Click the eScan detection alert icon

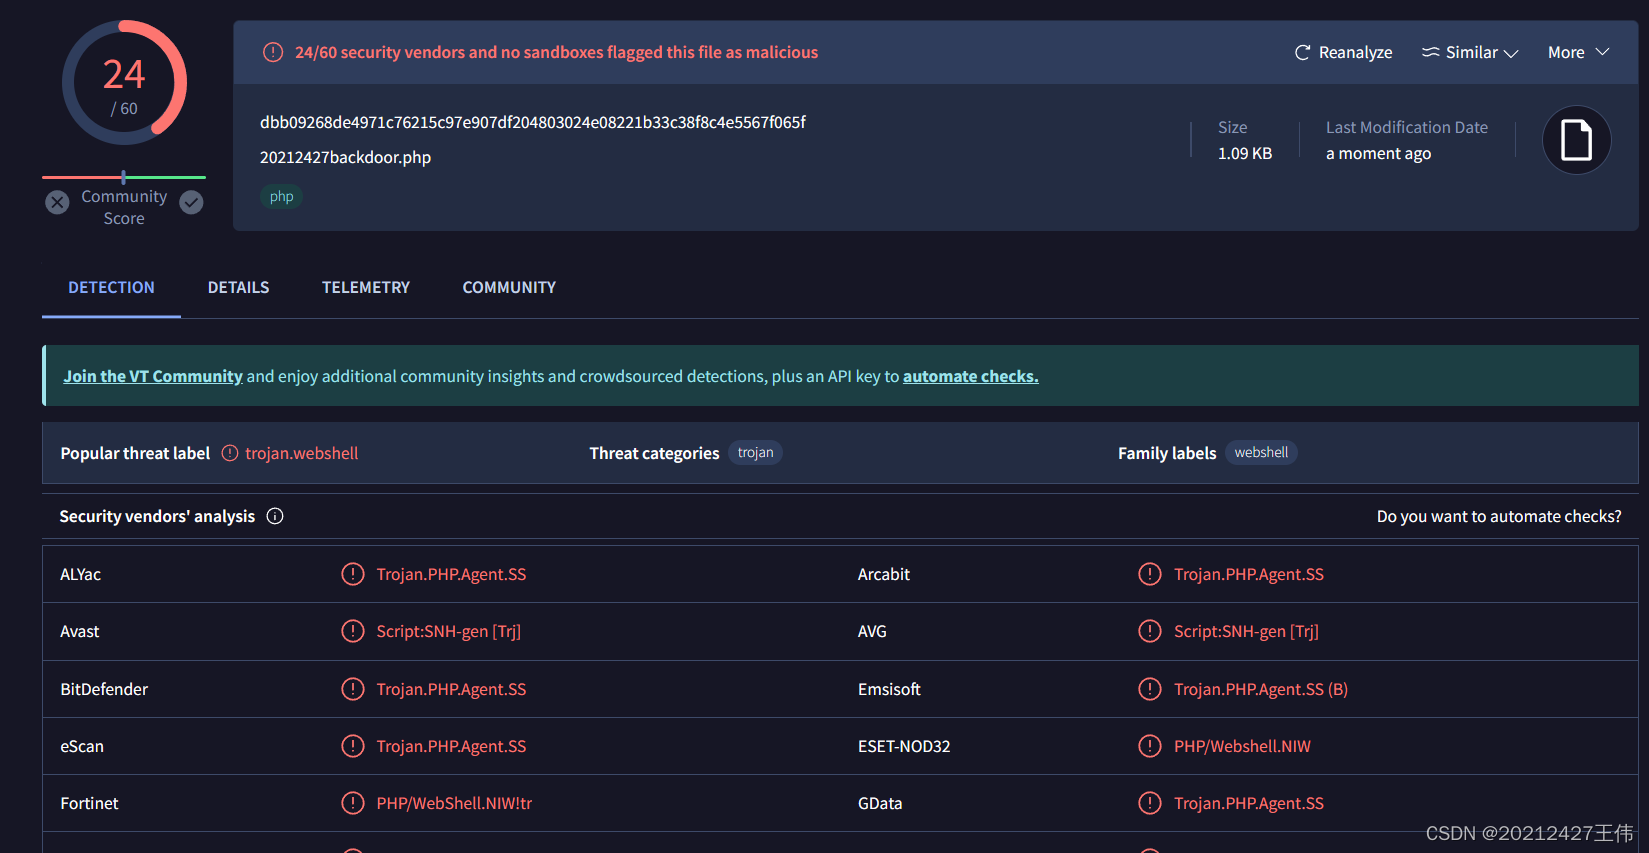[353, 746]
